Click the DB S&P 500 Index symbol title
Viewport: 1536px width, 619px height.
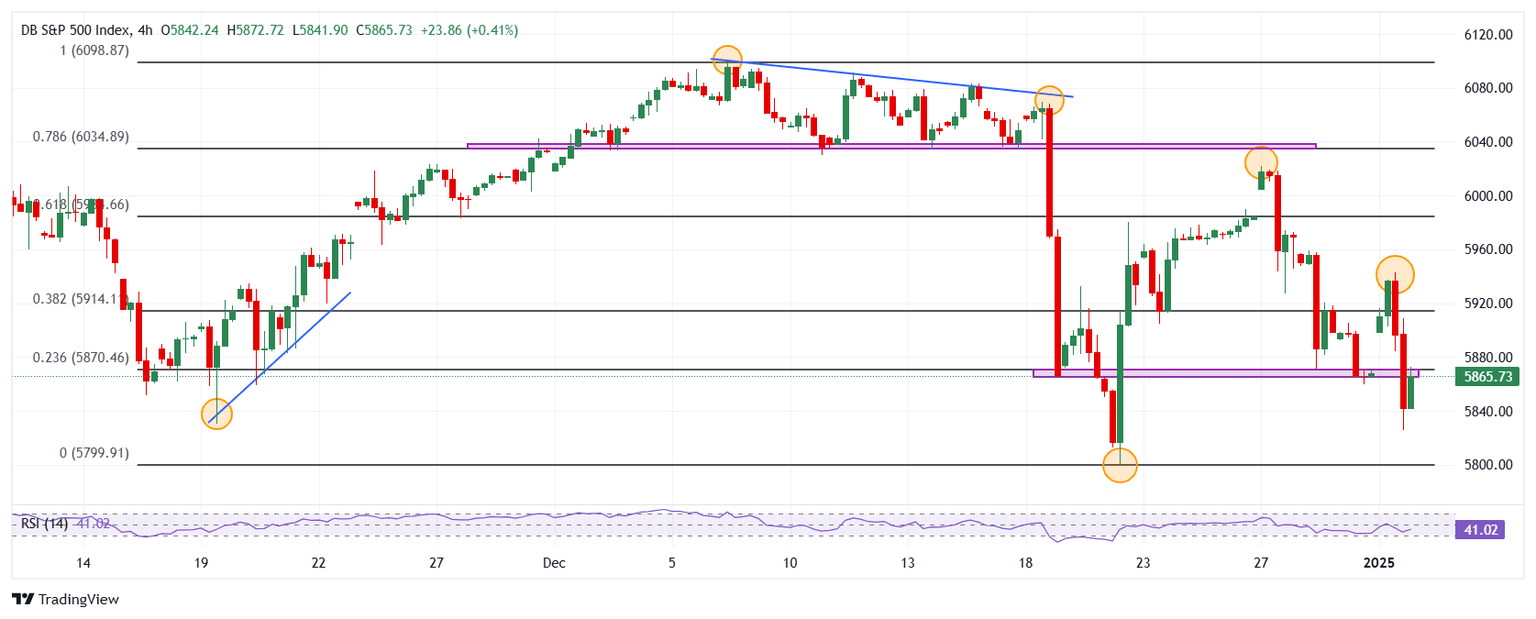click(x=75, y=31)
